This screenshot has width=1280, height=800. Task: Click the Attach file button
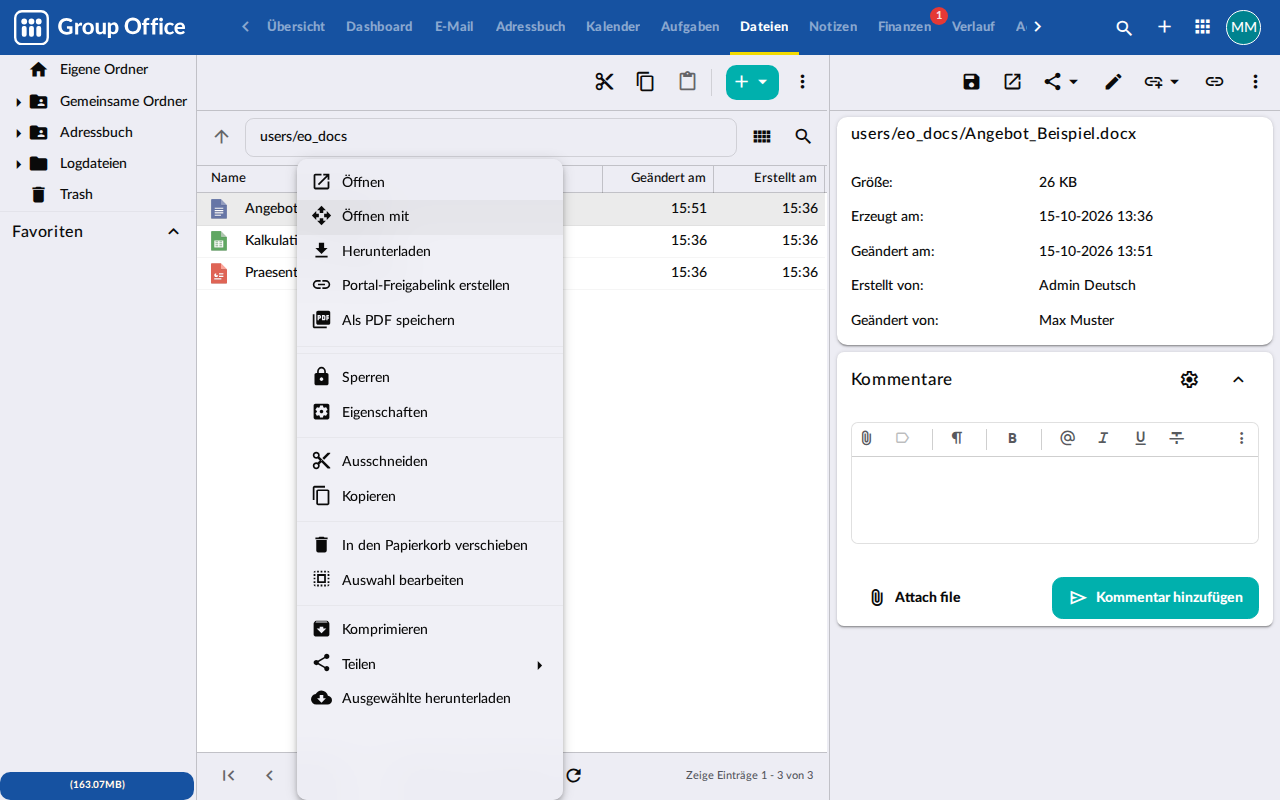(915, 598)
